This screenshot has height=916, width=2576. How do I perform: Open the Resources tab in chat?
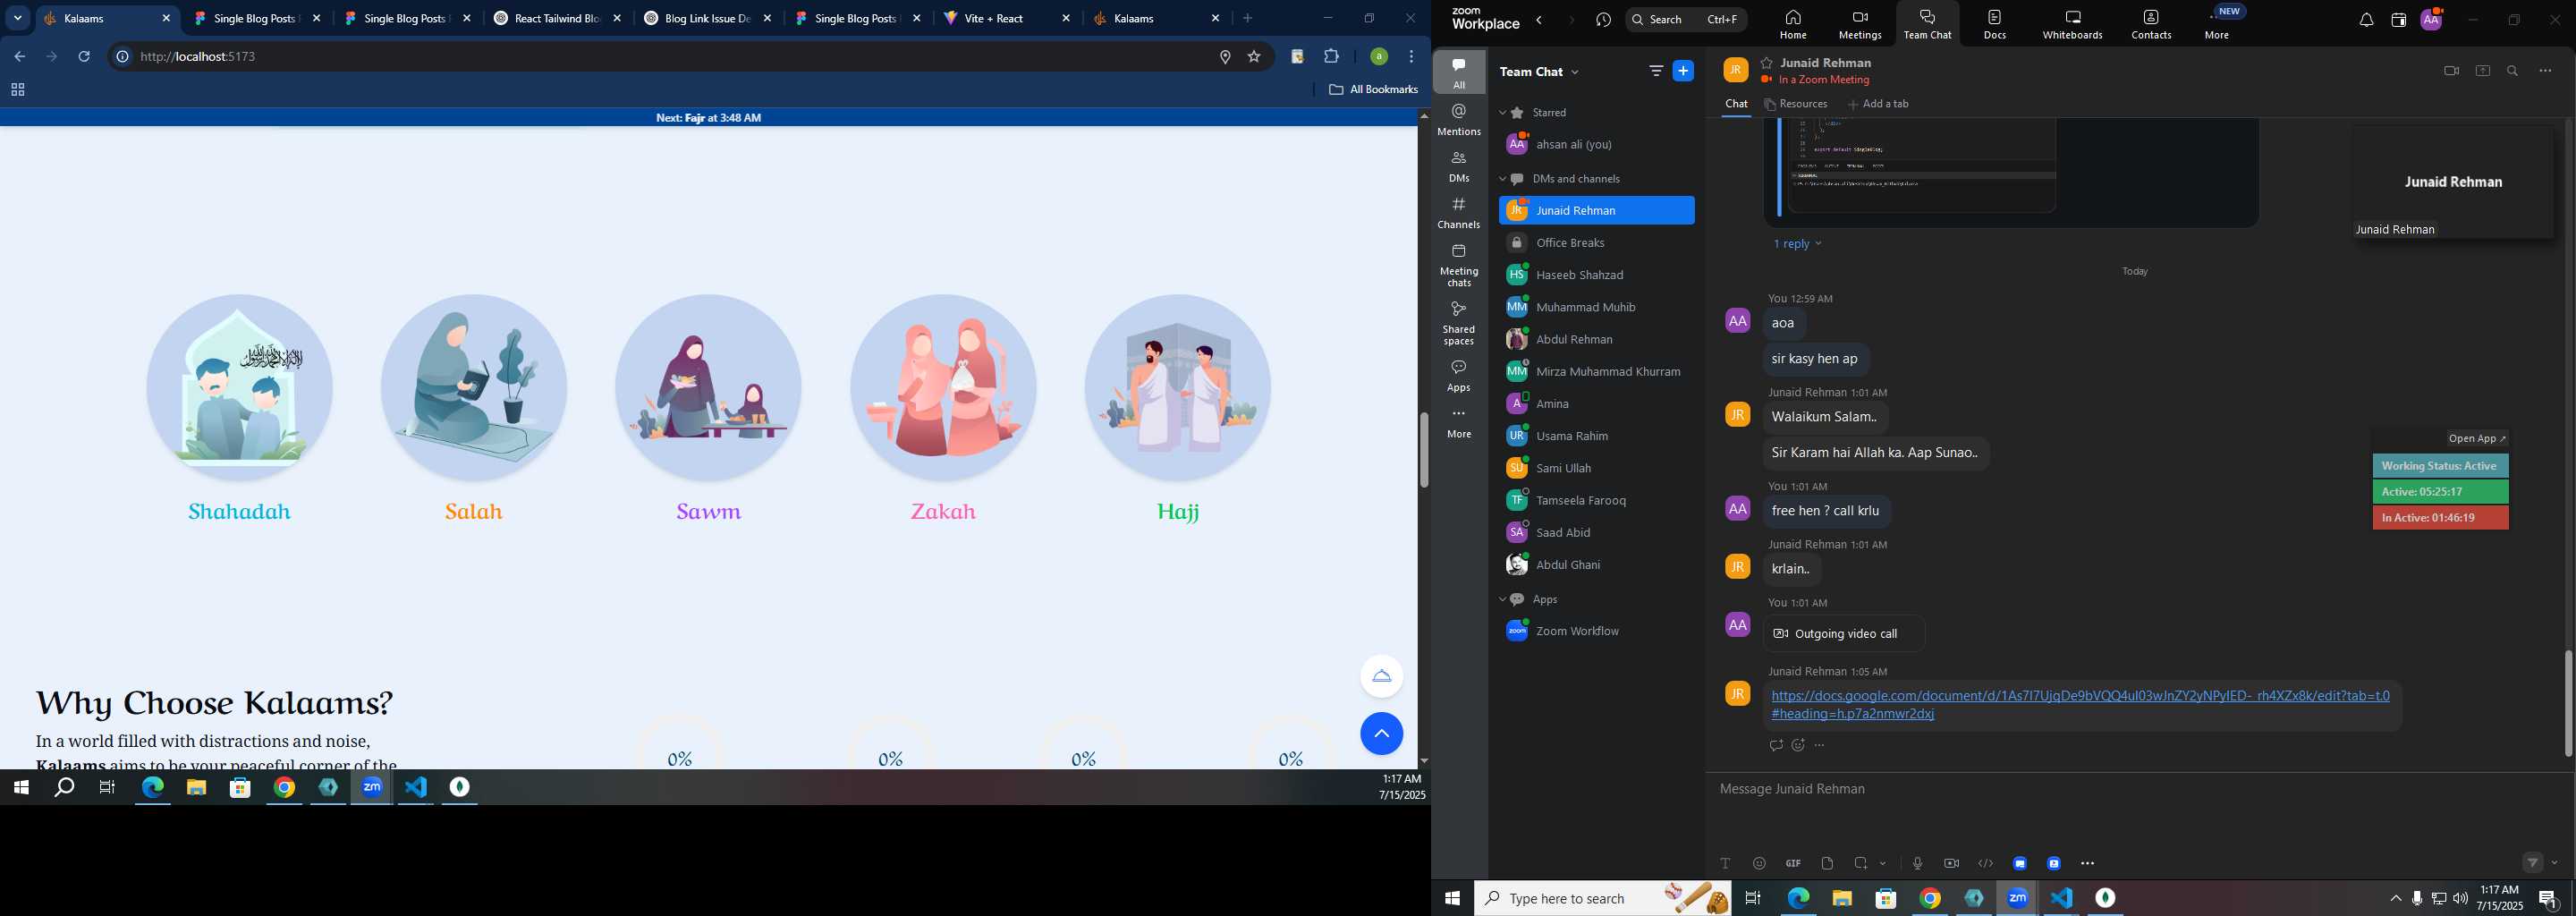pos(1797,104)
